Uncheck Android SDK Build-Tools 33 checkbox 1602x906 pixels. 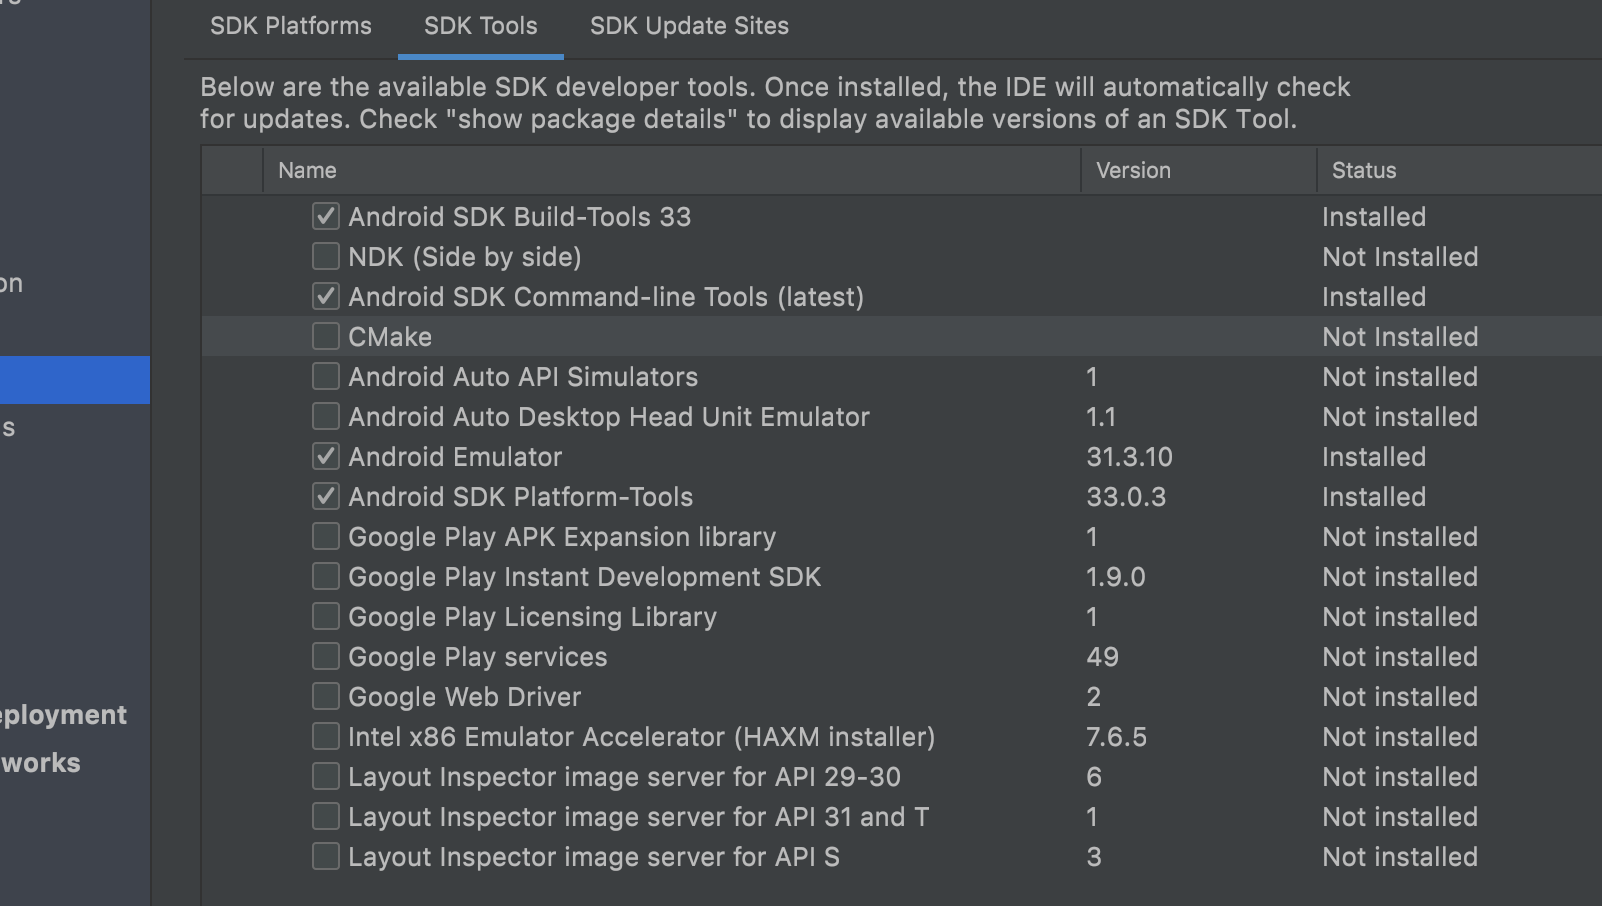coord(325,216)
